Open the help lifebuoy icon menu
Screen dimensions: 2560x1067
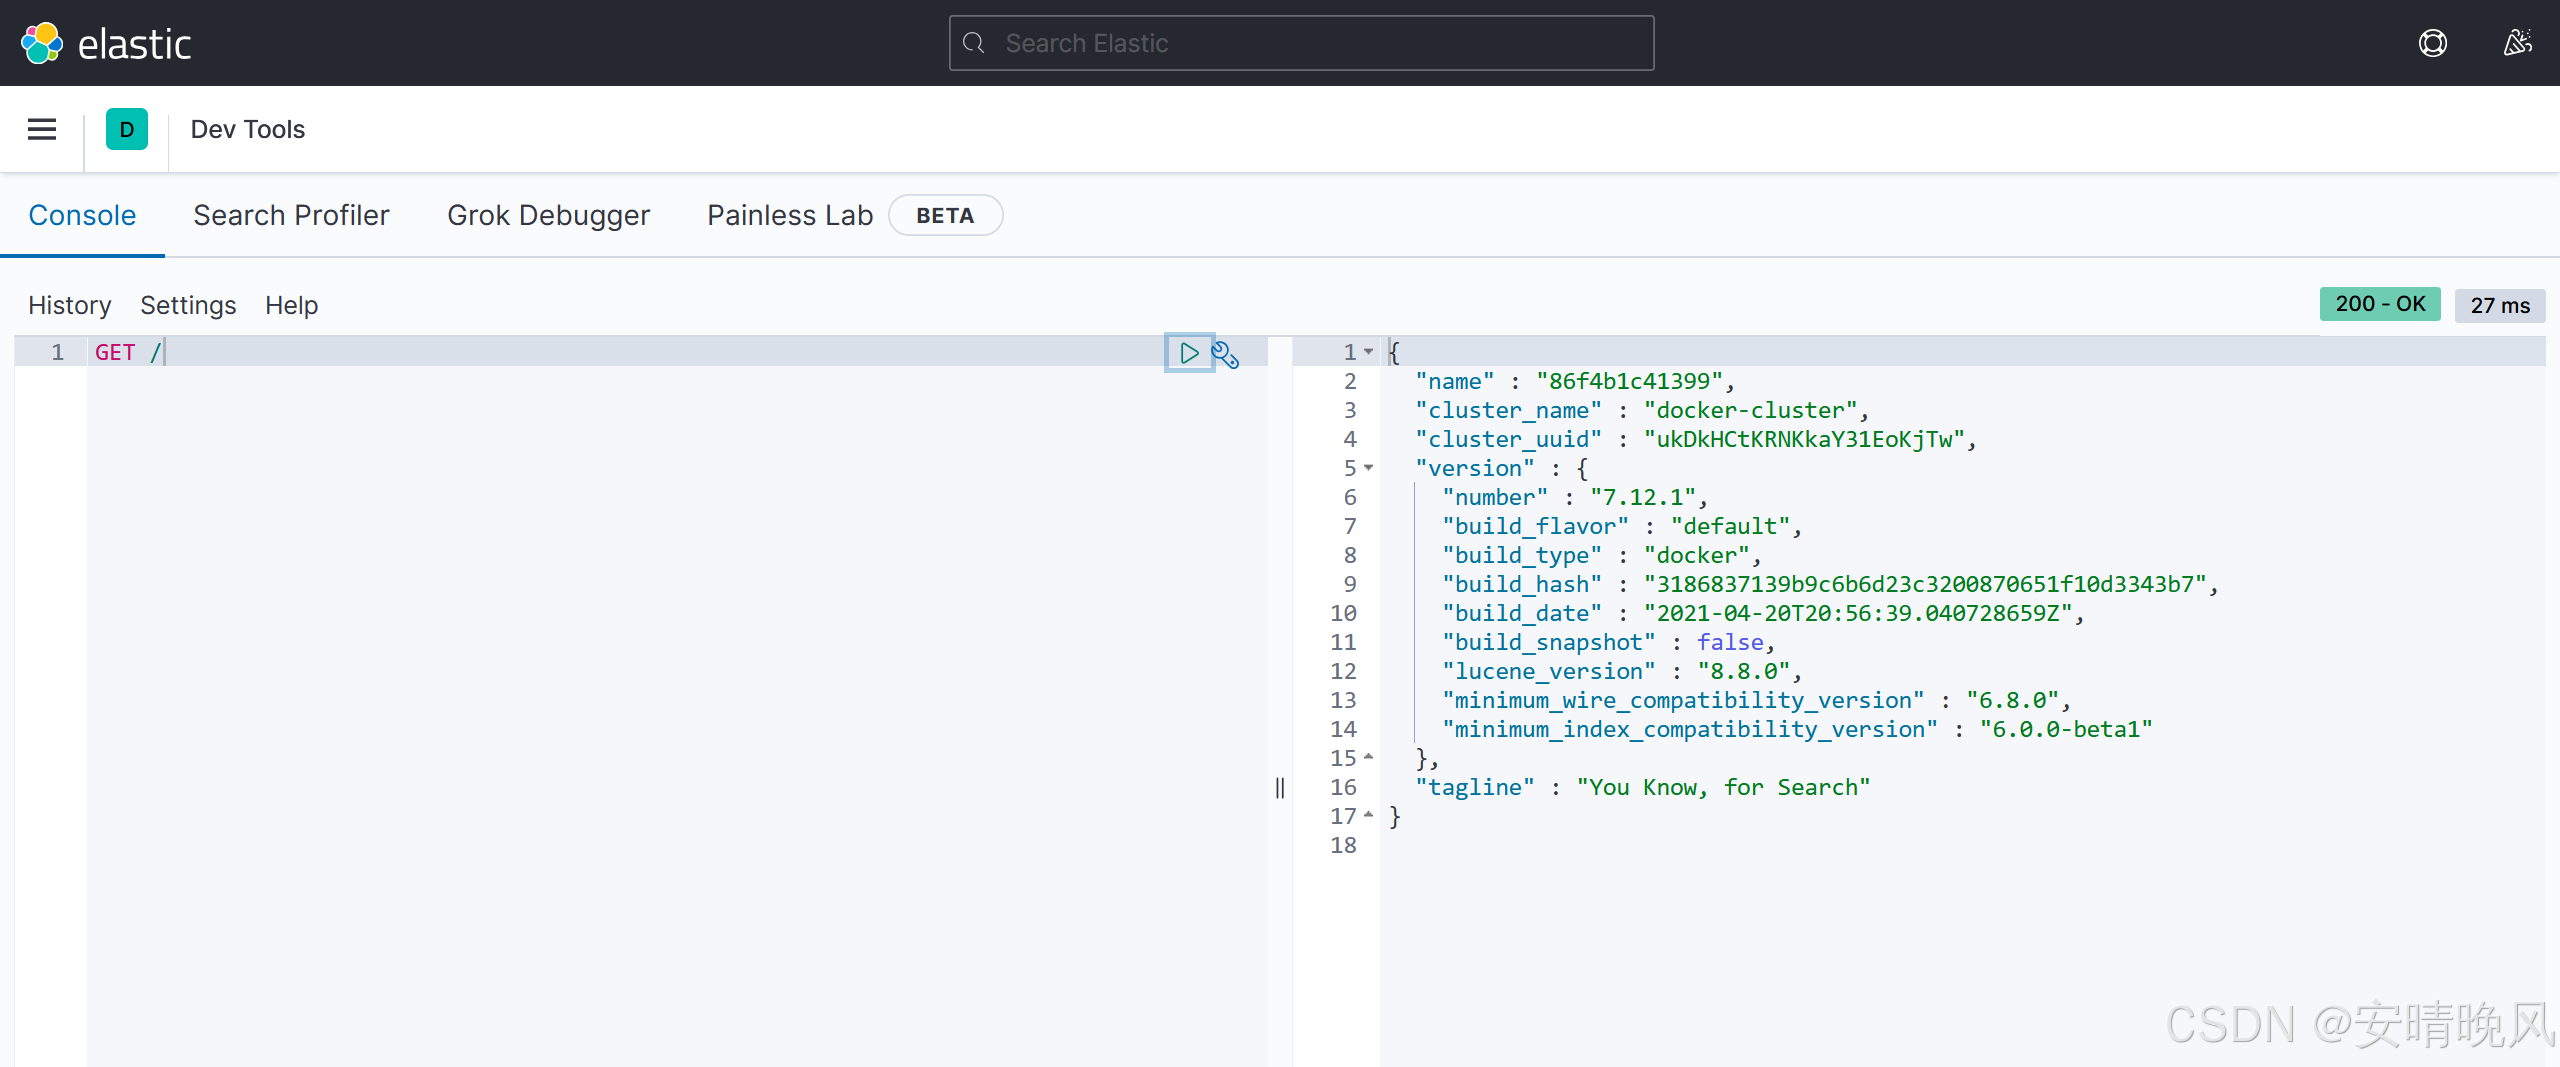(2433, 43)
